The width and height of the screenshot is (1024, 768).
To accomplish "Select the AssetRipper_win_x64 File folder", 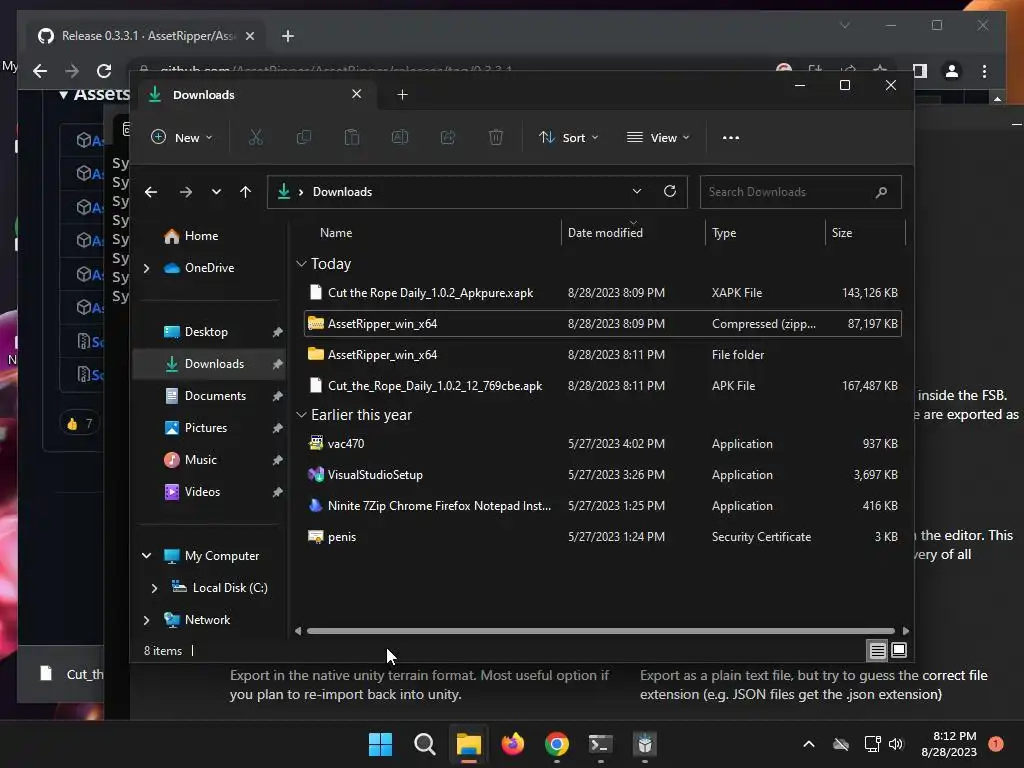I will (x=603, y=355).
